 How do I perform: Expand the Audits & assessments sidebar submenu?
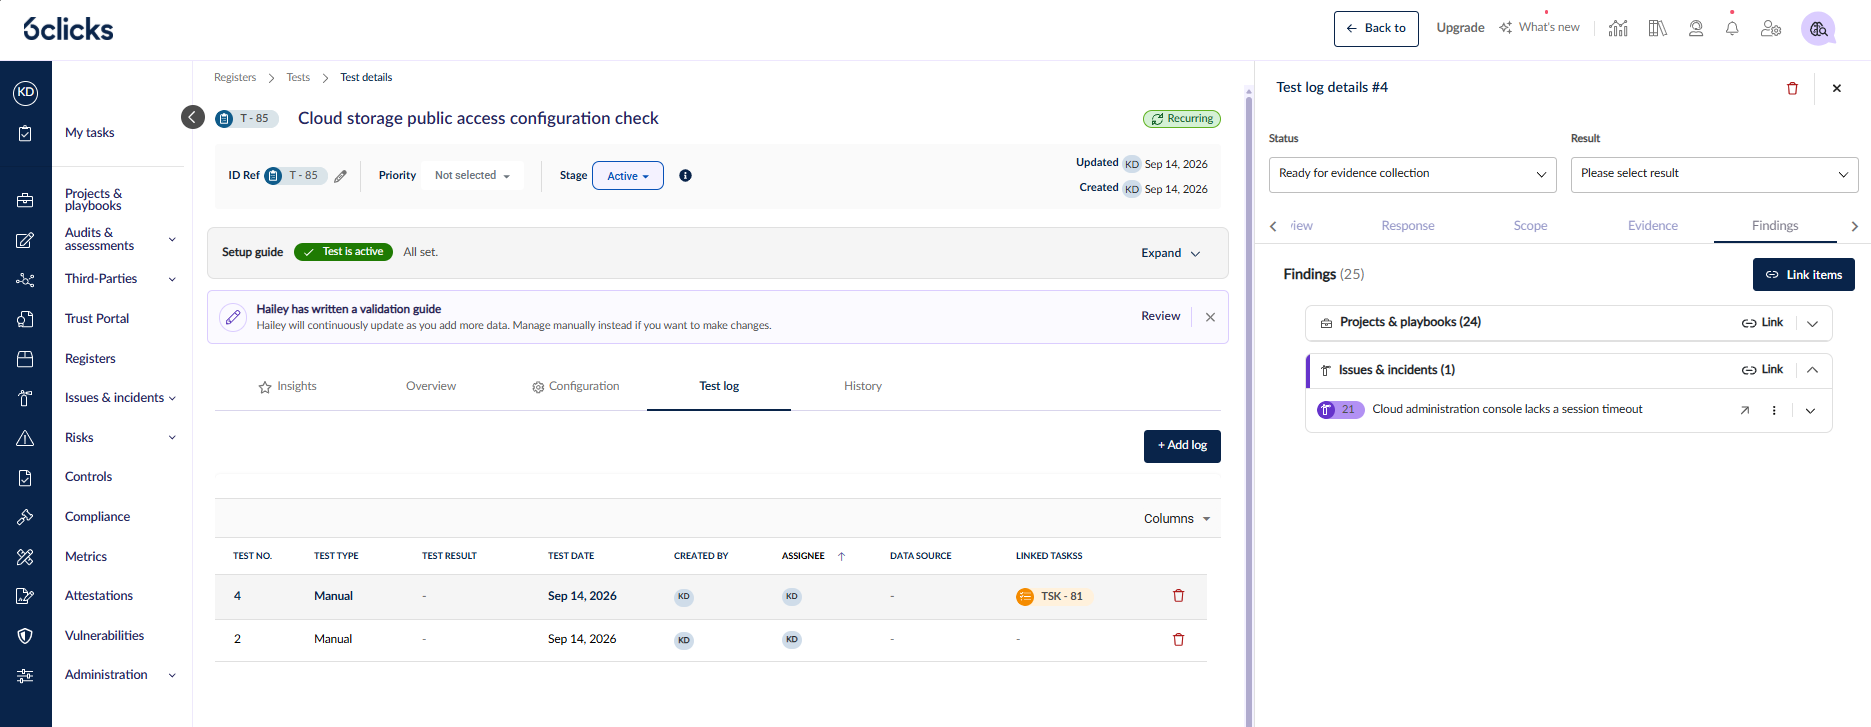point(172,240)
